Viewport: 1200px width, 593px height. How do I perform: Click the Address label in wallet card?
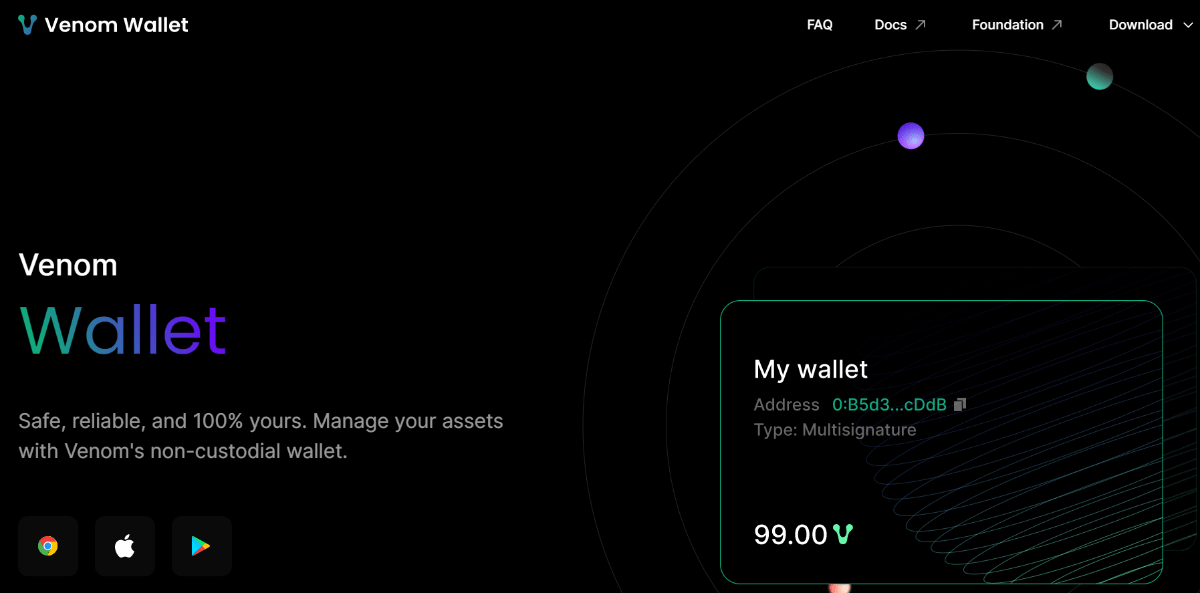(x=787, y=405)
